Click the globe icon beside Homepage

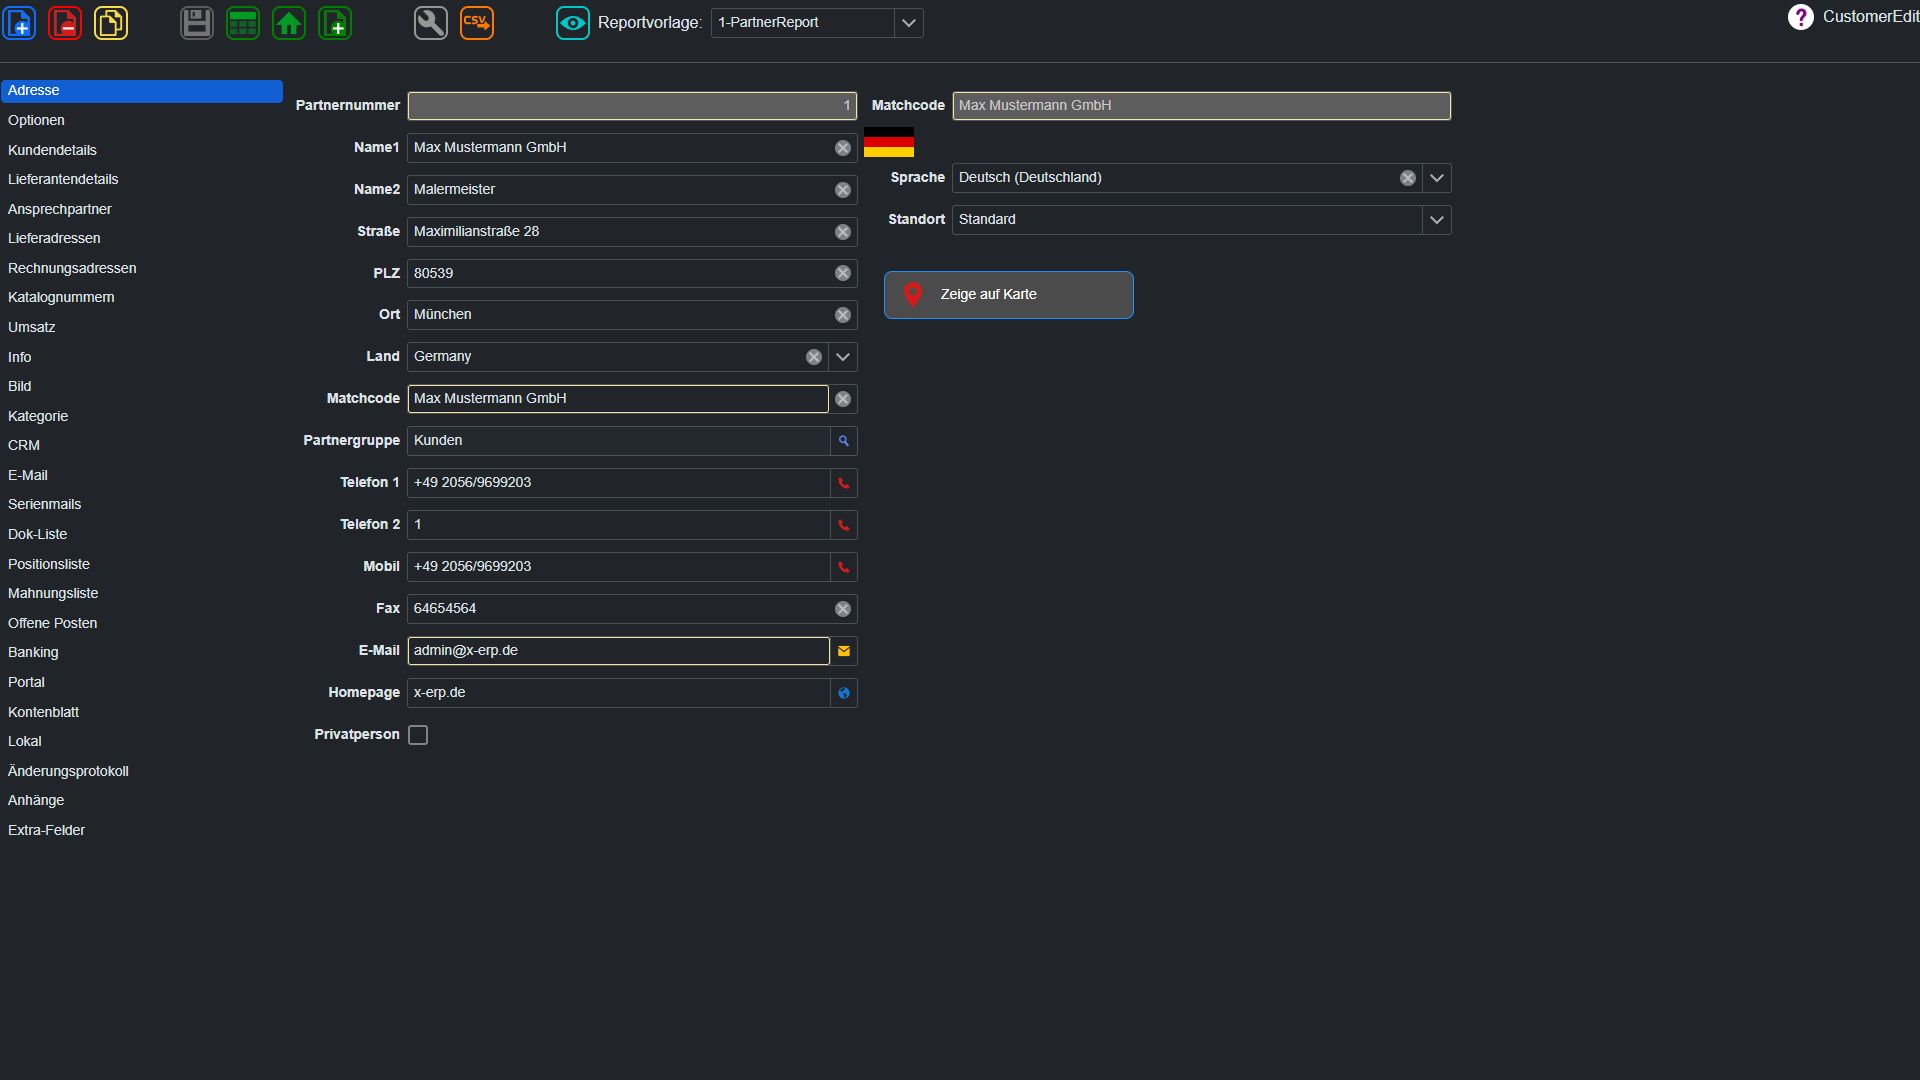(x=844, y=693)
